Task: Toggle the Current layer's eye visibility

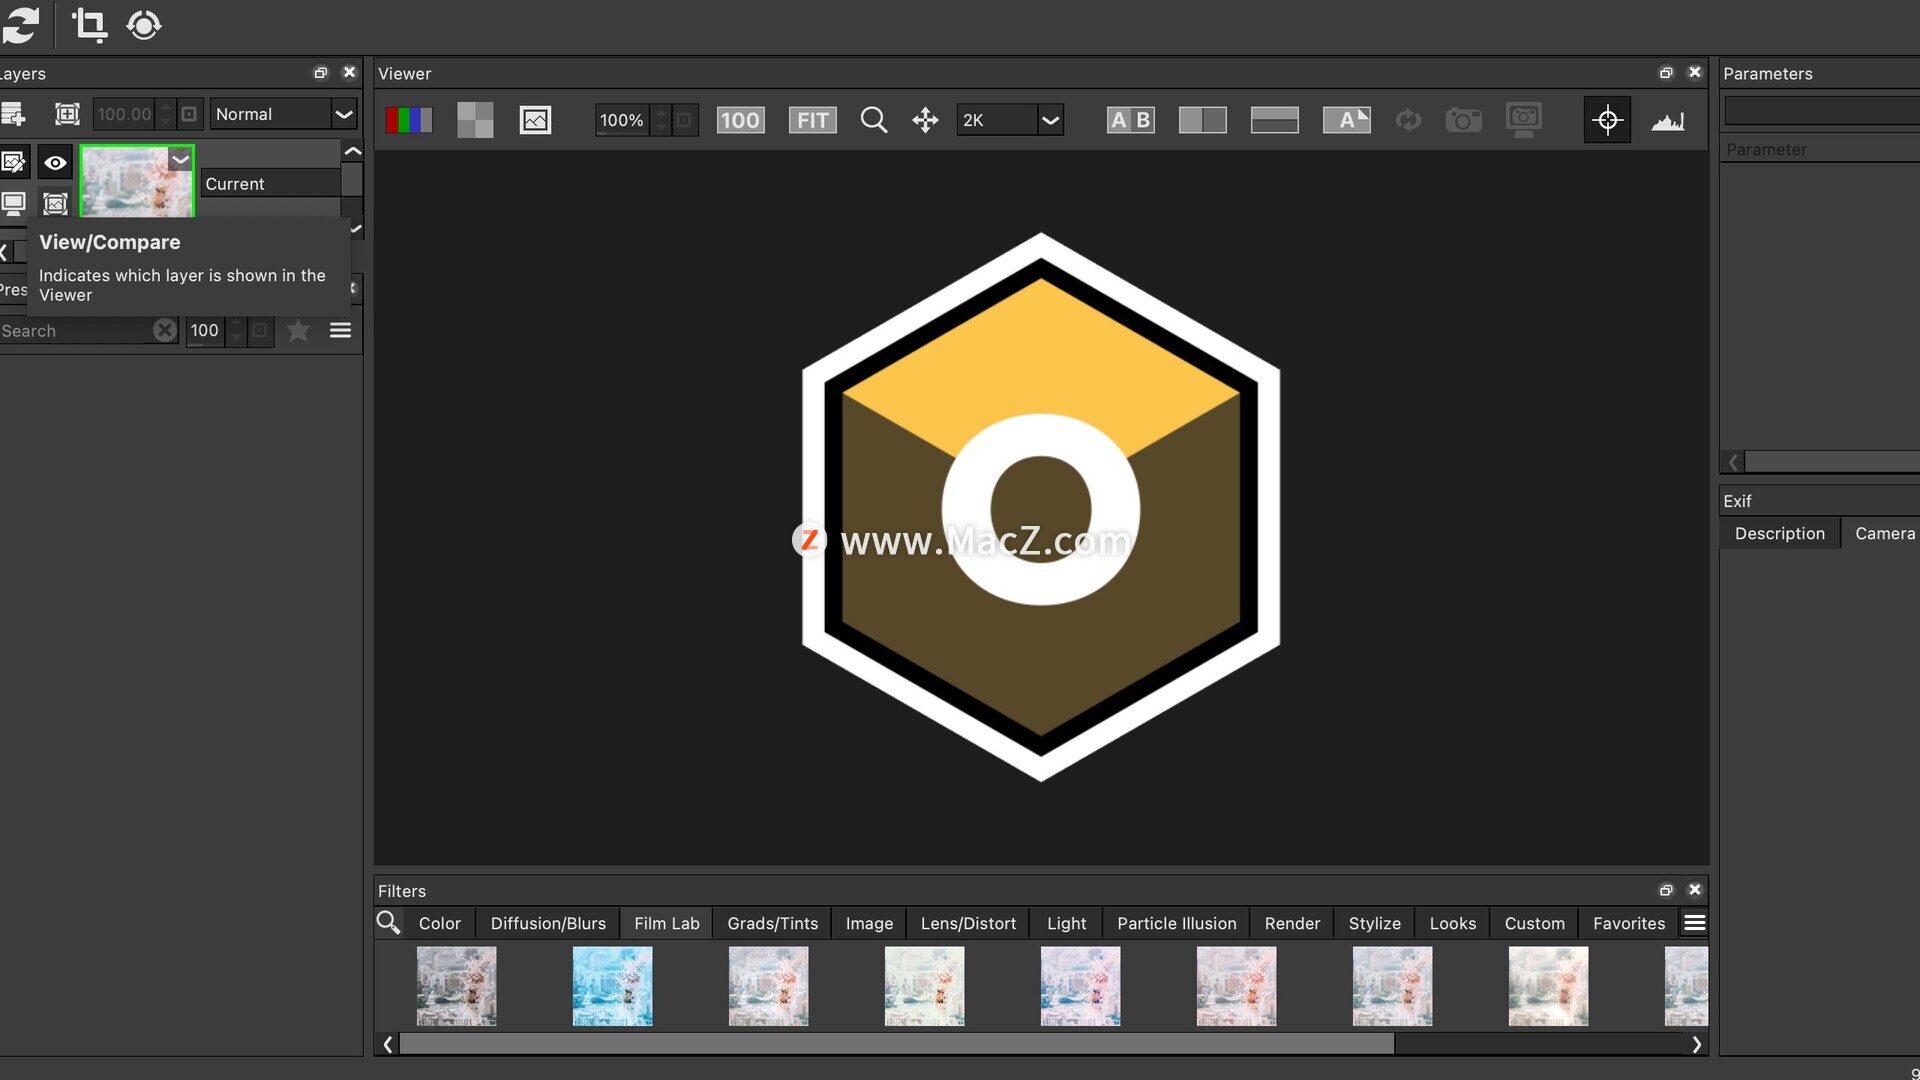Action: click(55, 162)
